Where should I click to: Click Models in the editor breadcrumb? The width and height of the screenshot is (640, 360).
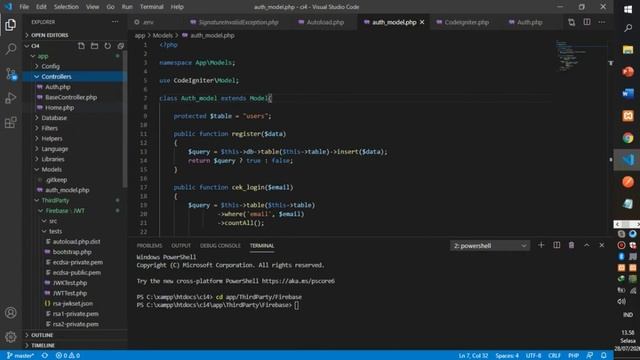162,36
